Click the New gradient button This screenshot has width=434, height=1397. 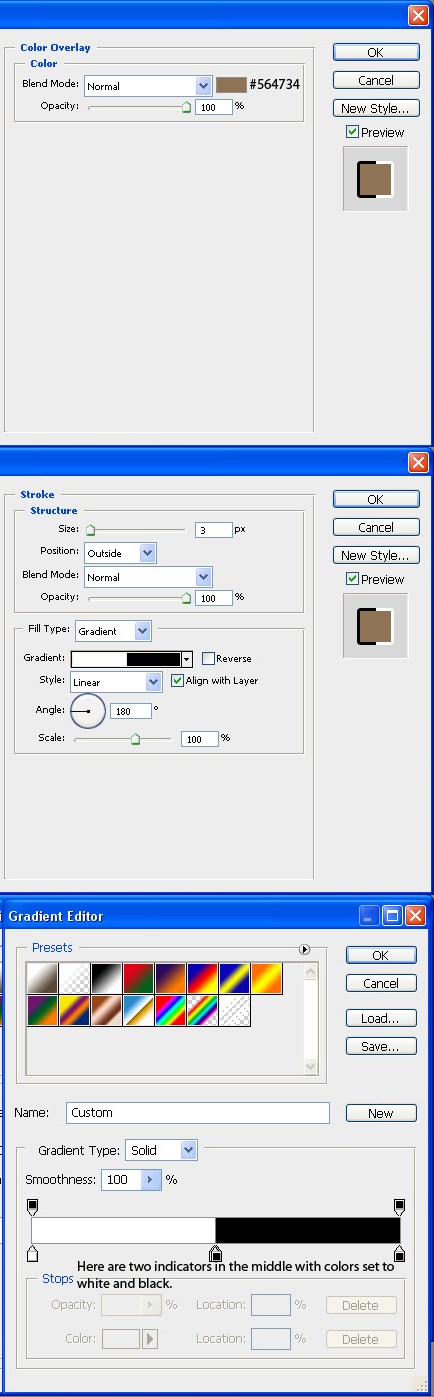click(x=381, y=1113)
